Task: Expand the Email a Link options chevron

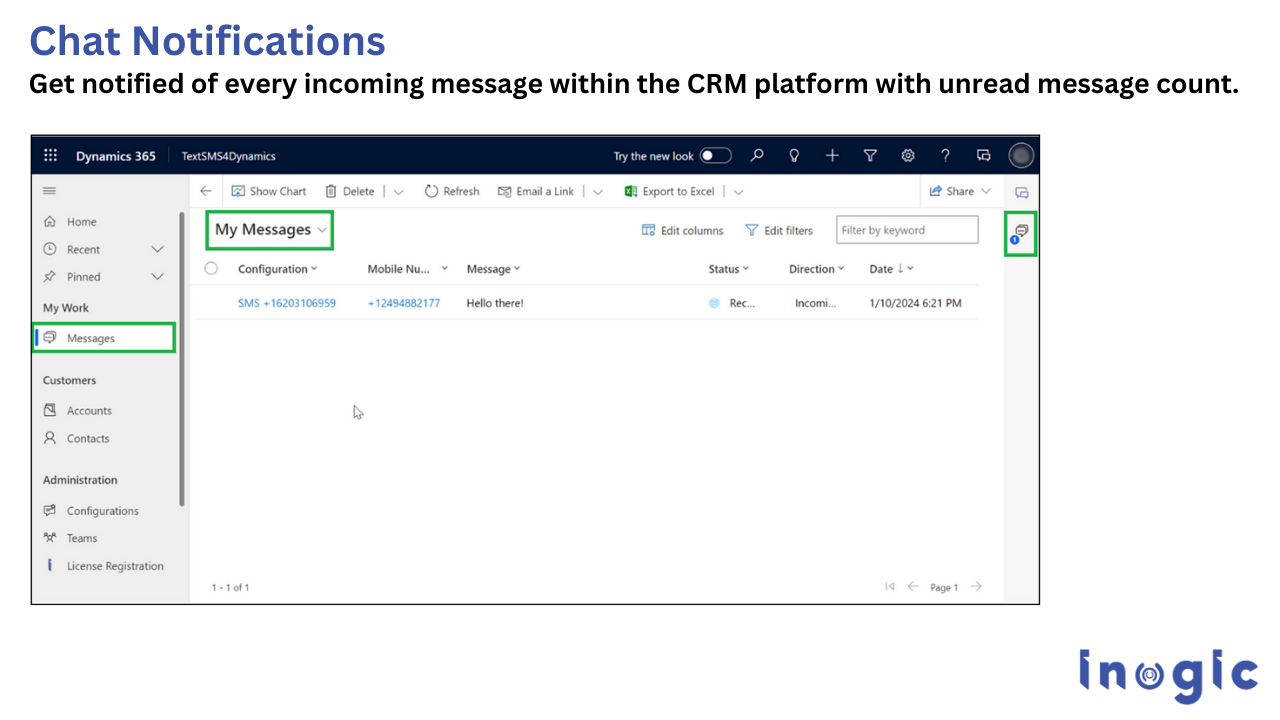Action: pyautogui.click(x=598, y=192)
